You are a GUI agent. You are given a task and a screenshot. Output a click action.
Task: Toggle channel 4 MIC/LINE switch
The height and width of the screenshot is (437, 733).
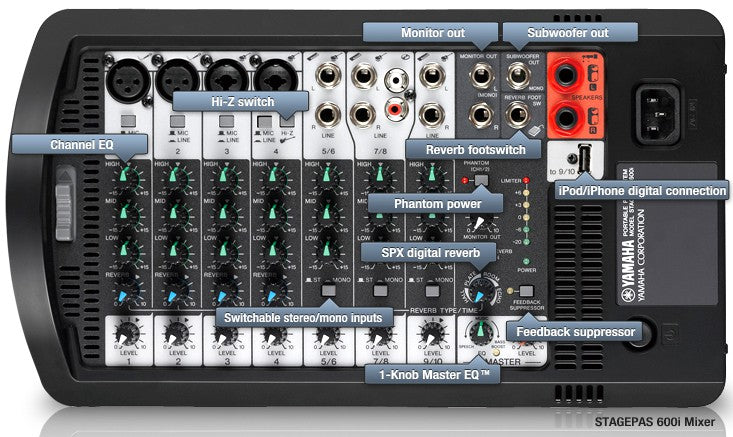click(x=265, y=122)
